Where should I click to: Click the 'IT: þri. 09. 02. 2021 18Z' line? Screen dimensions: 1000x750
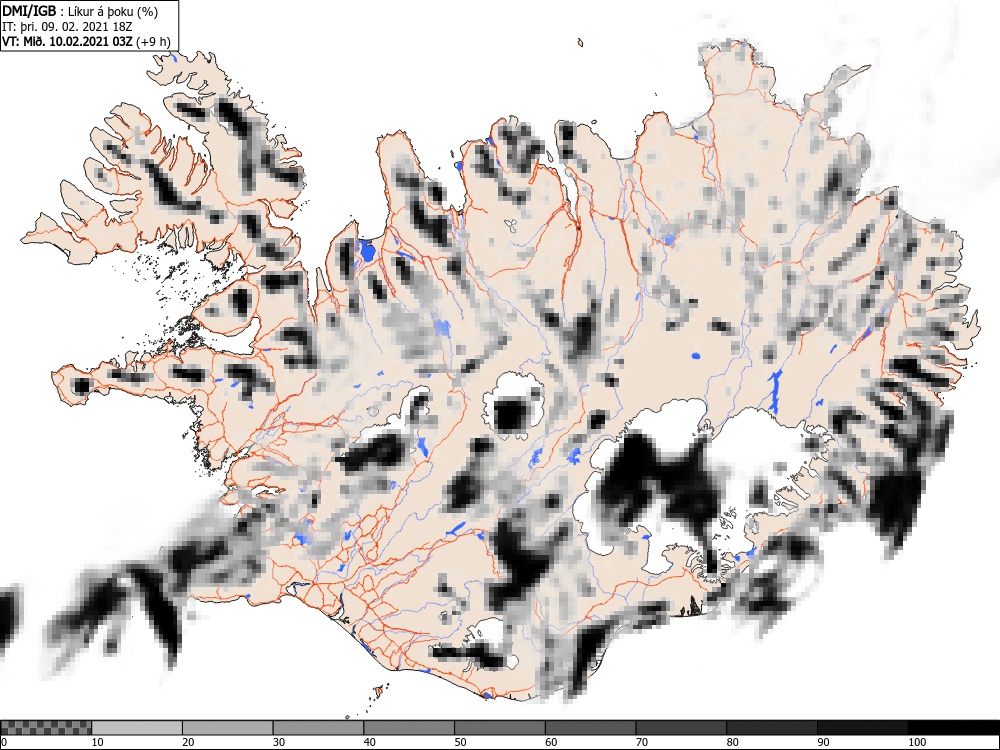pos(68,27)
